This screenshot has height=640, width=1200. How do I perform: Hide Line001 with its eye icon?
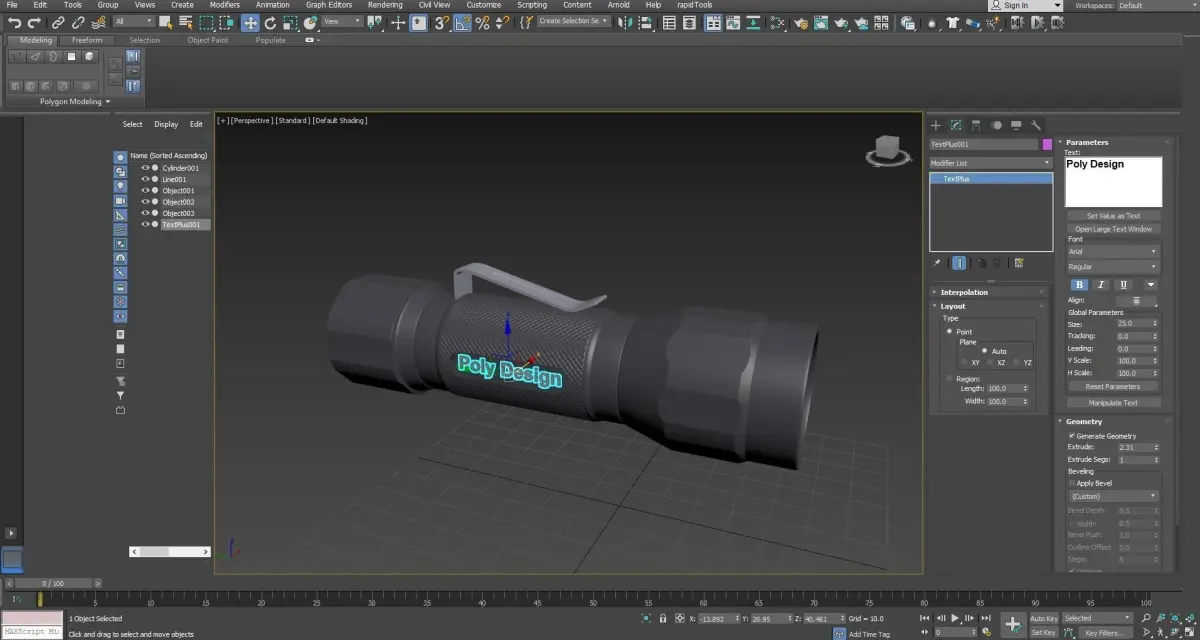[x=145, y=179]
